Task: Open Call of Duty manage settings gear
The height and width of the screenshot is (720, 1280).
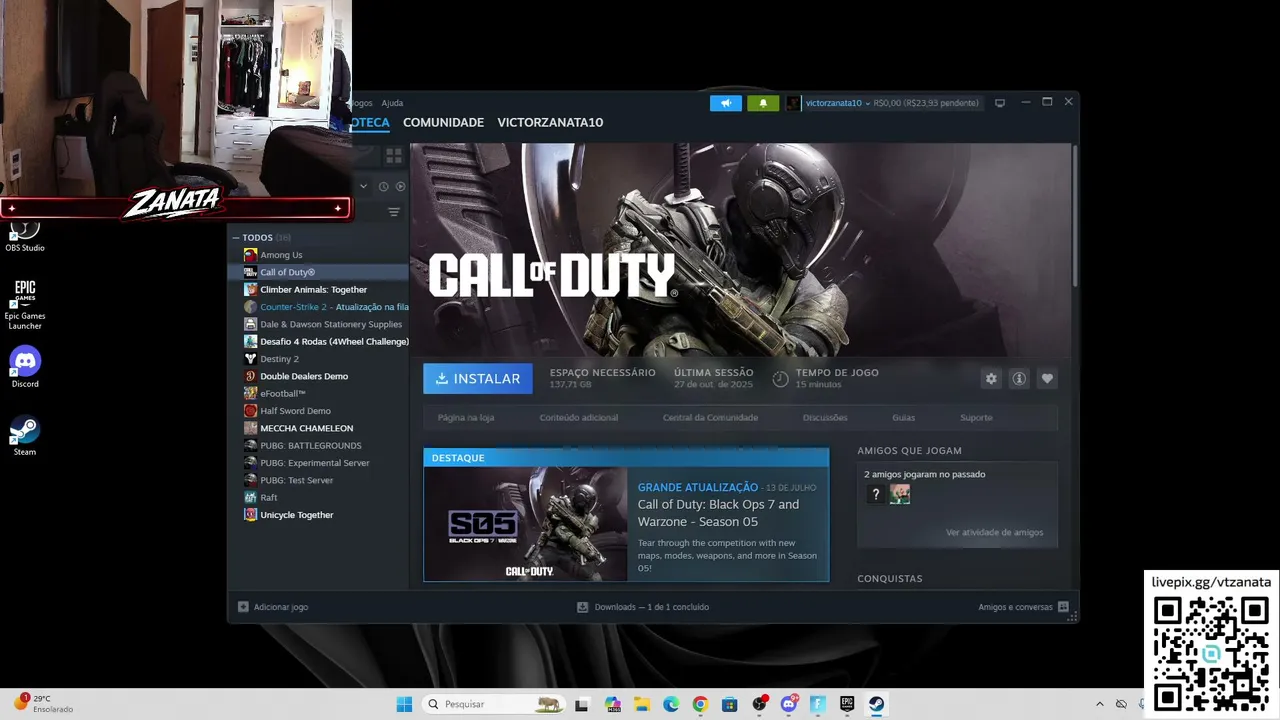Action: point(991,379)
